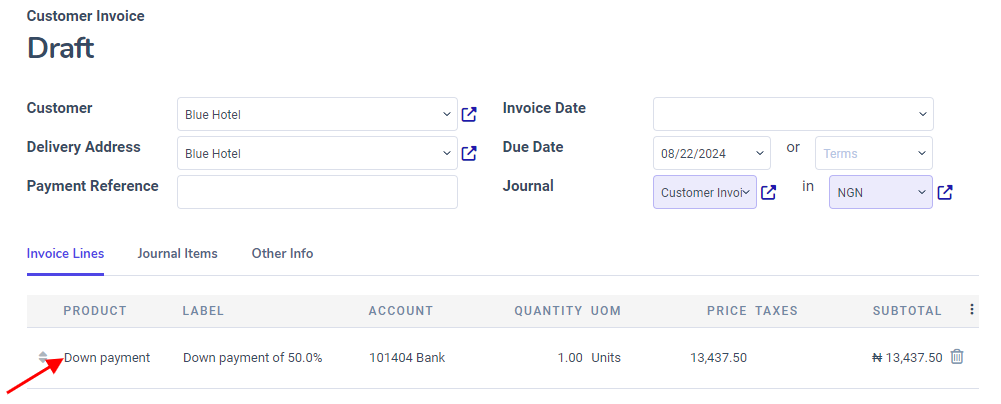Click the Draft invoice title
This screenshot has height=404, width=1001.
pyautogui.click(x=61, y=49)
